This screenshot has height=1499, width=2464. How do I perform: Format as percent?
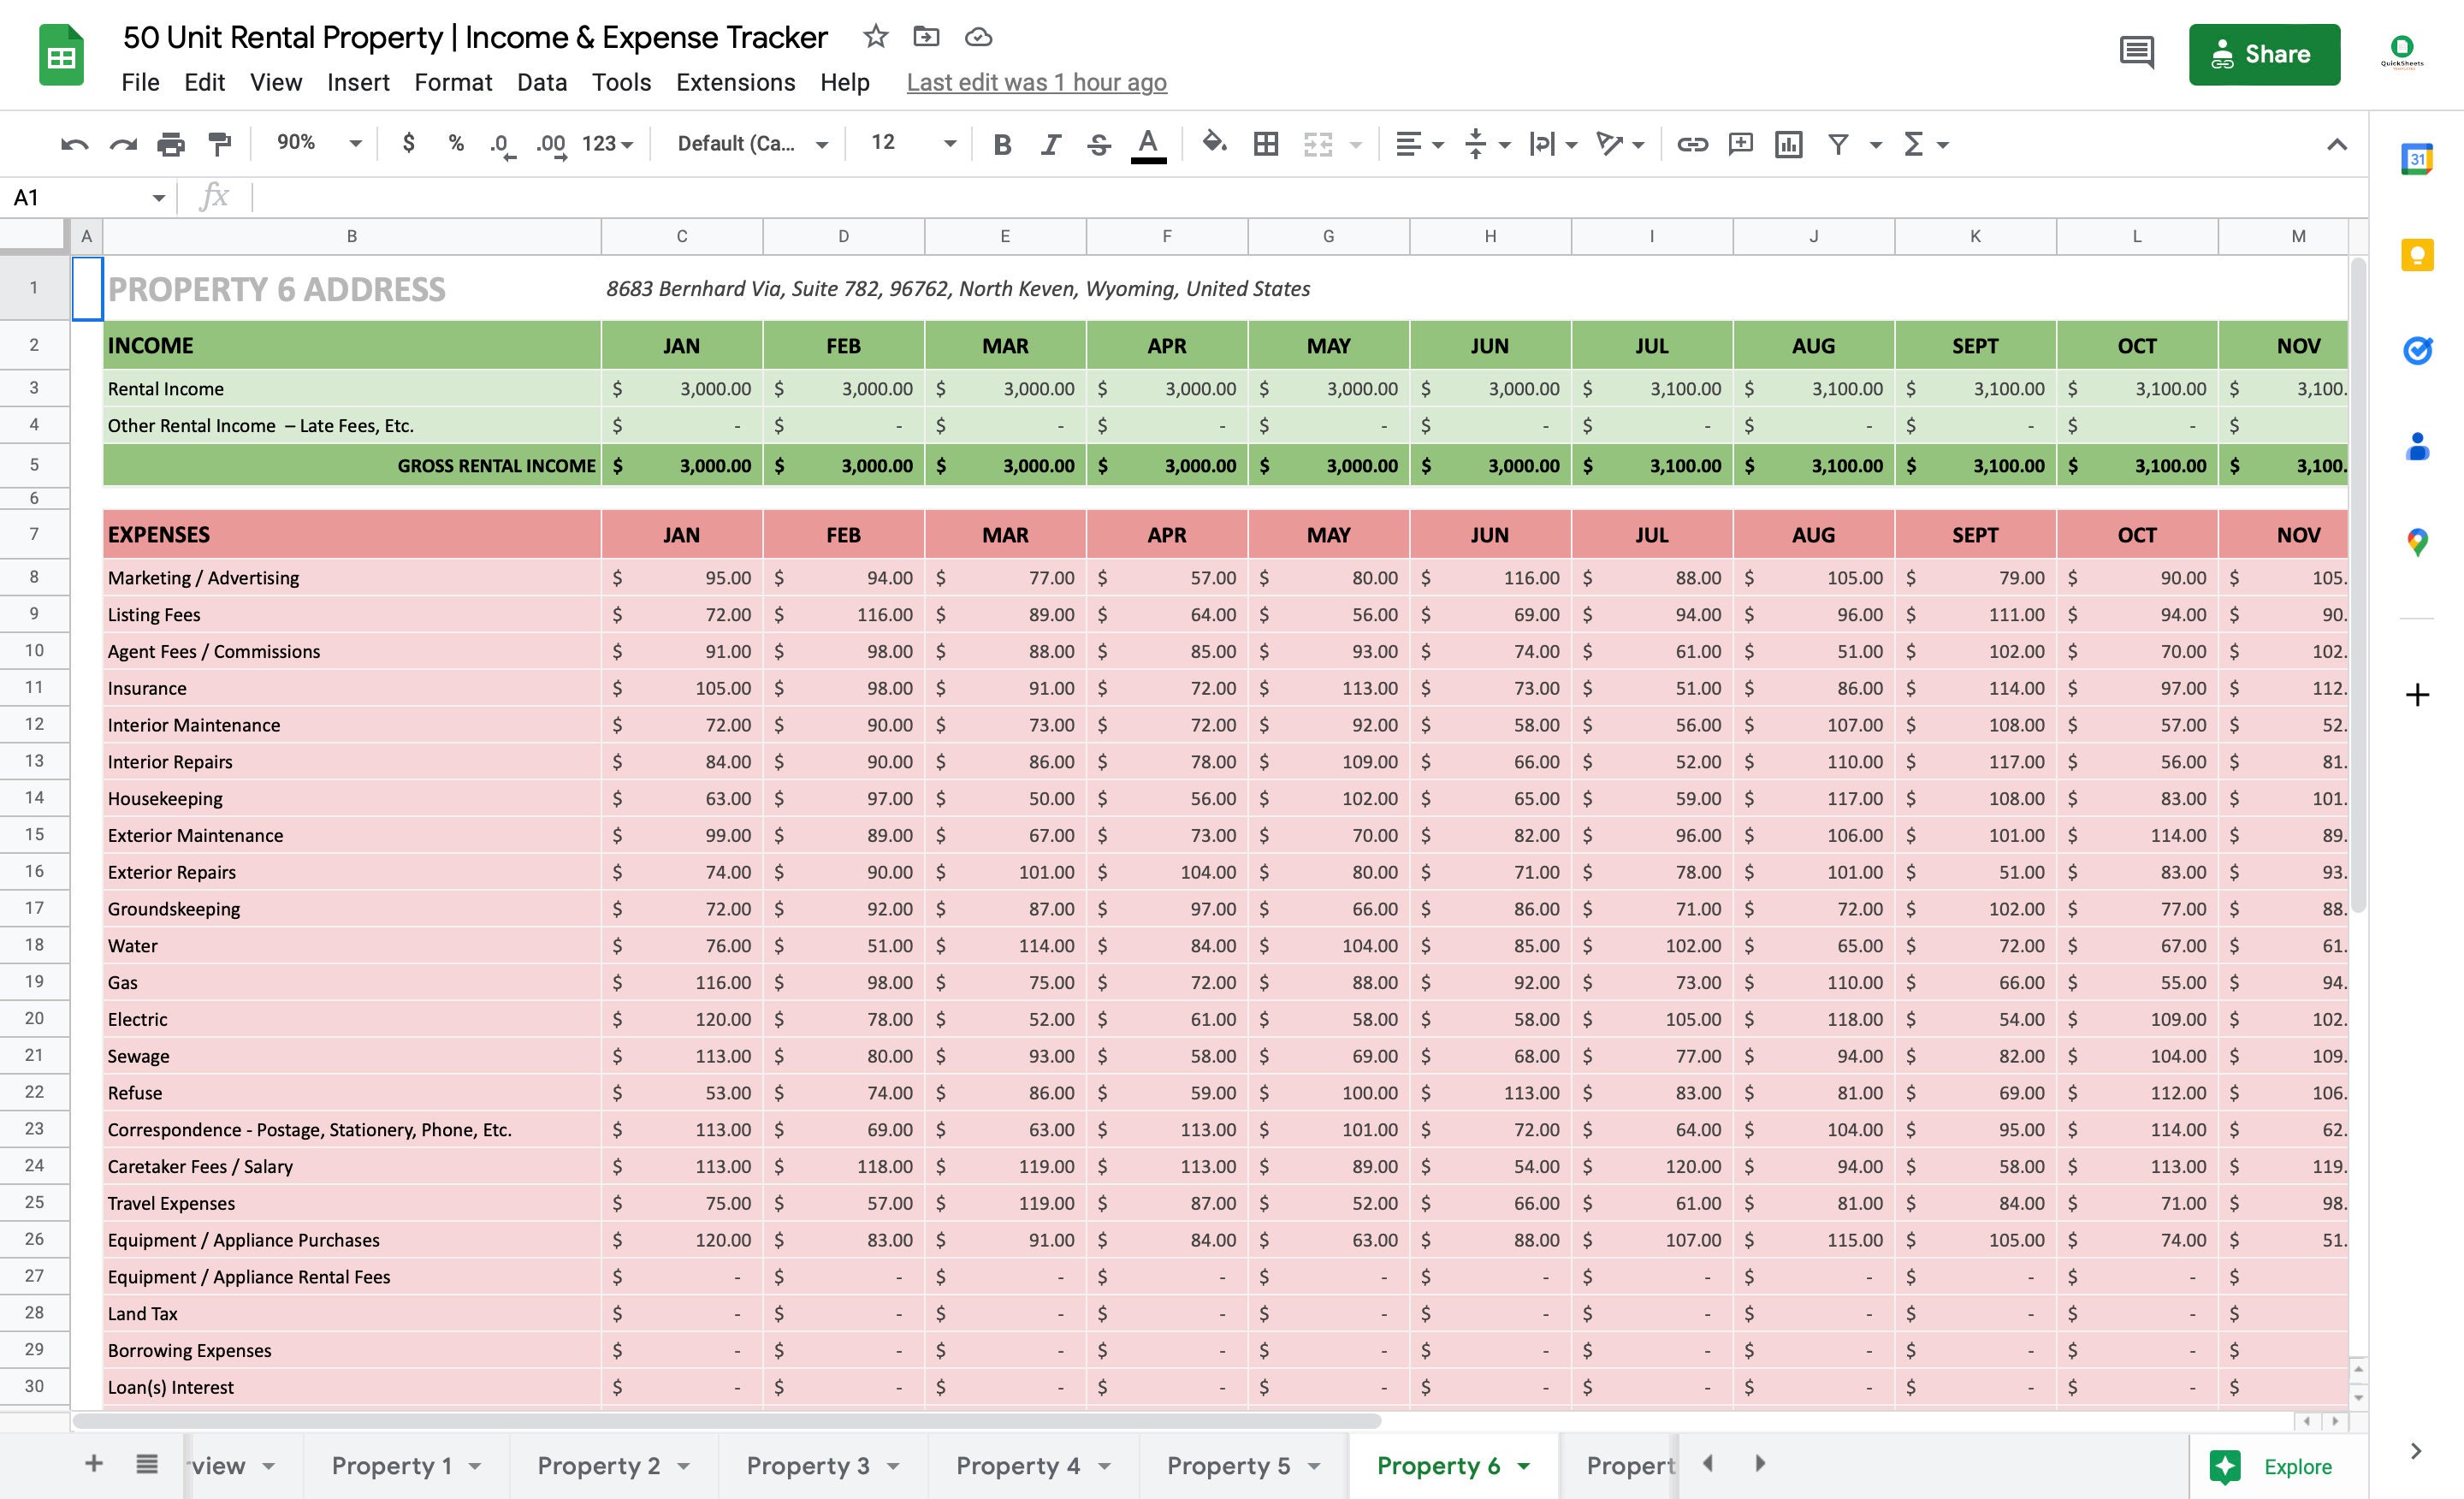coord(456,144)
